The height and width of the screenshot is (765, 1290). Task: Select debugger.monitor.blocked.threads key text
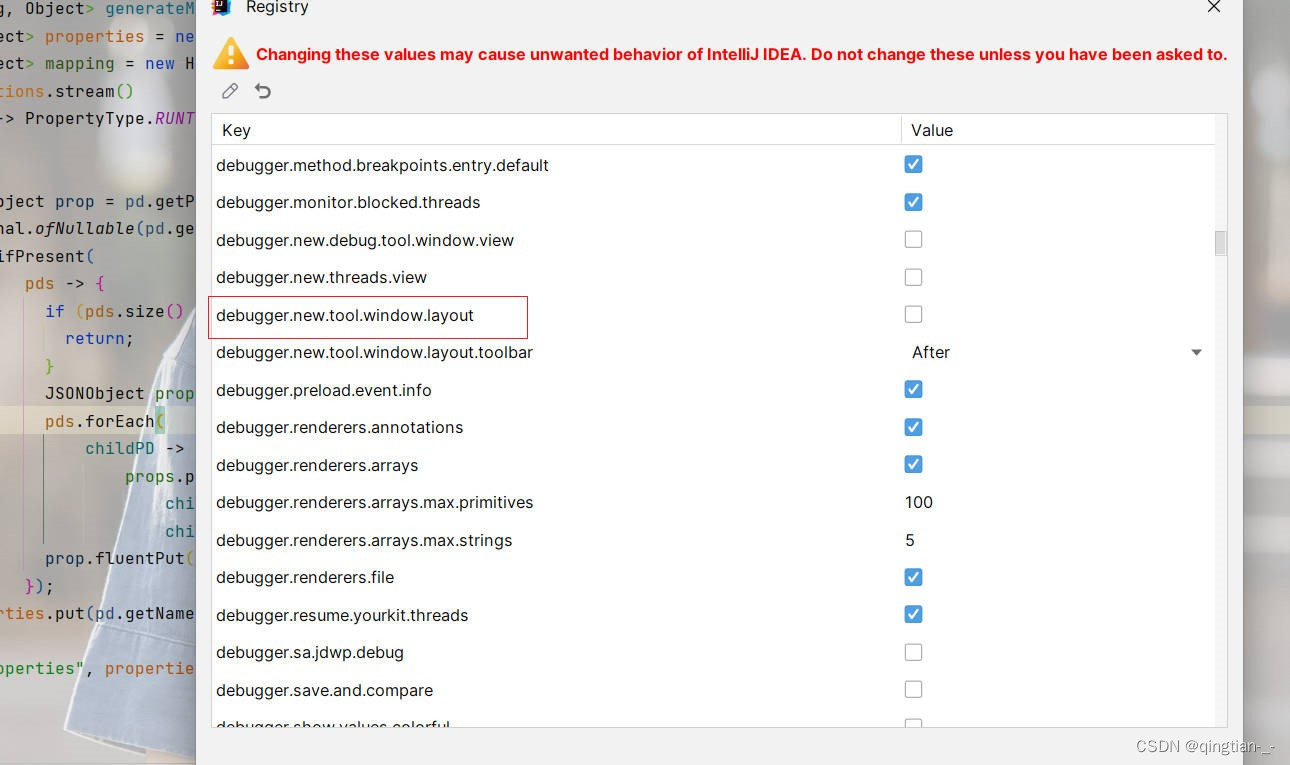348,202
